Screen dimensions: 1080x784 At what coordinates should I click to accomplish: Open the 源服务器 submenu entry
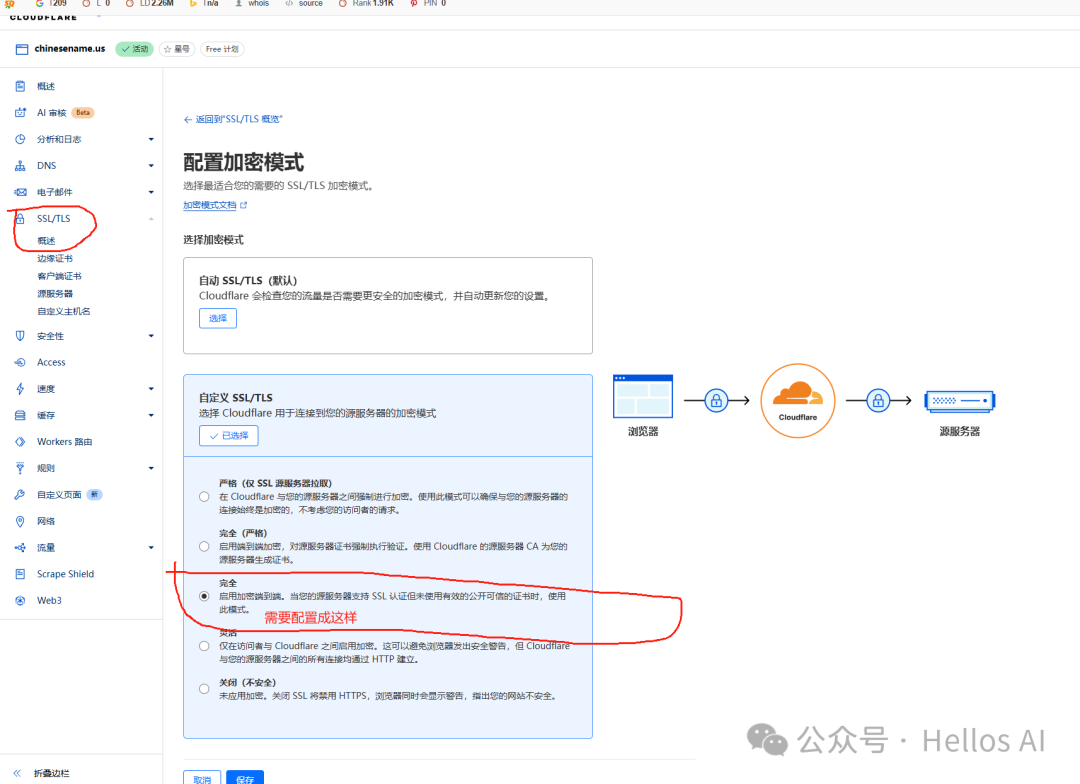56,293
